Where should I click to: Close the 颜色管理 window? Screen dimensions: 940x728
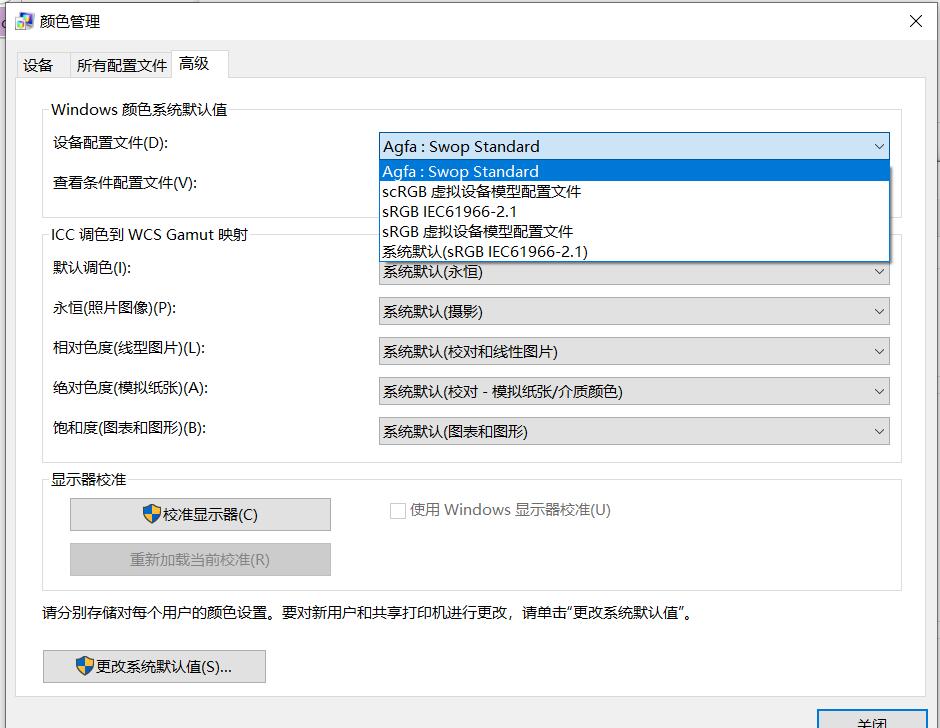coord(915,21)
